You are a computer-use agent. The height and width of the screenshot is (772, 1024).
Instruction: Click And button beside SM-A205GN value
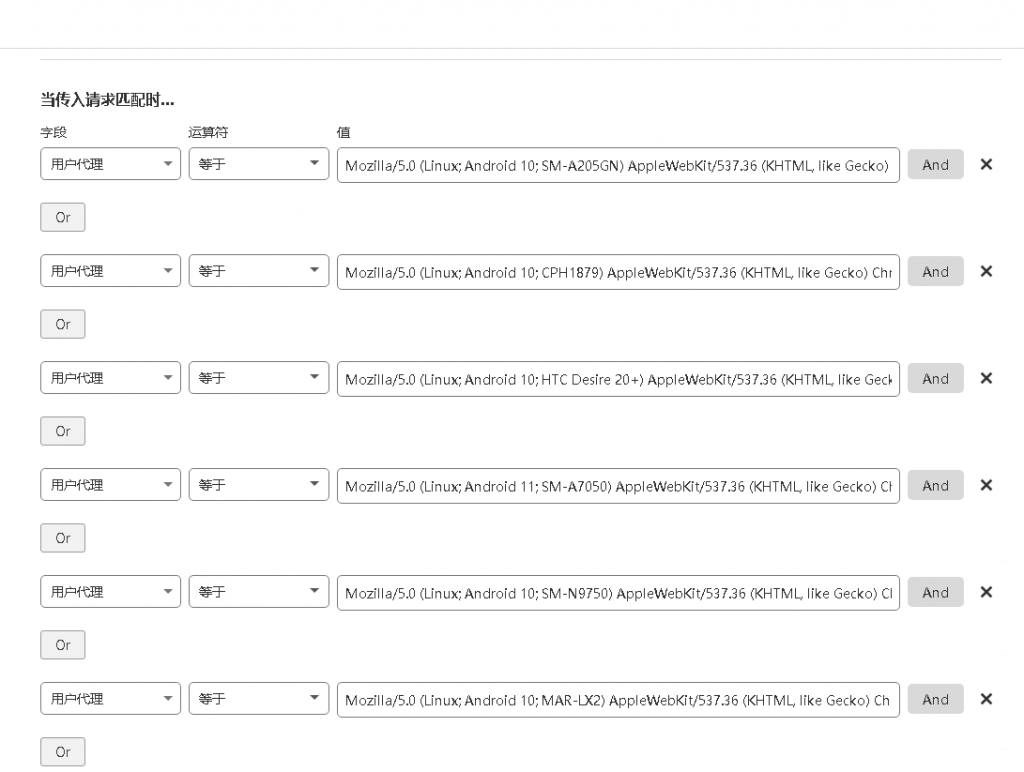point(935,164)
